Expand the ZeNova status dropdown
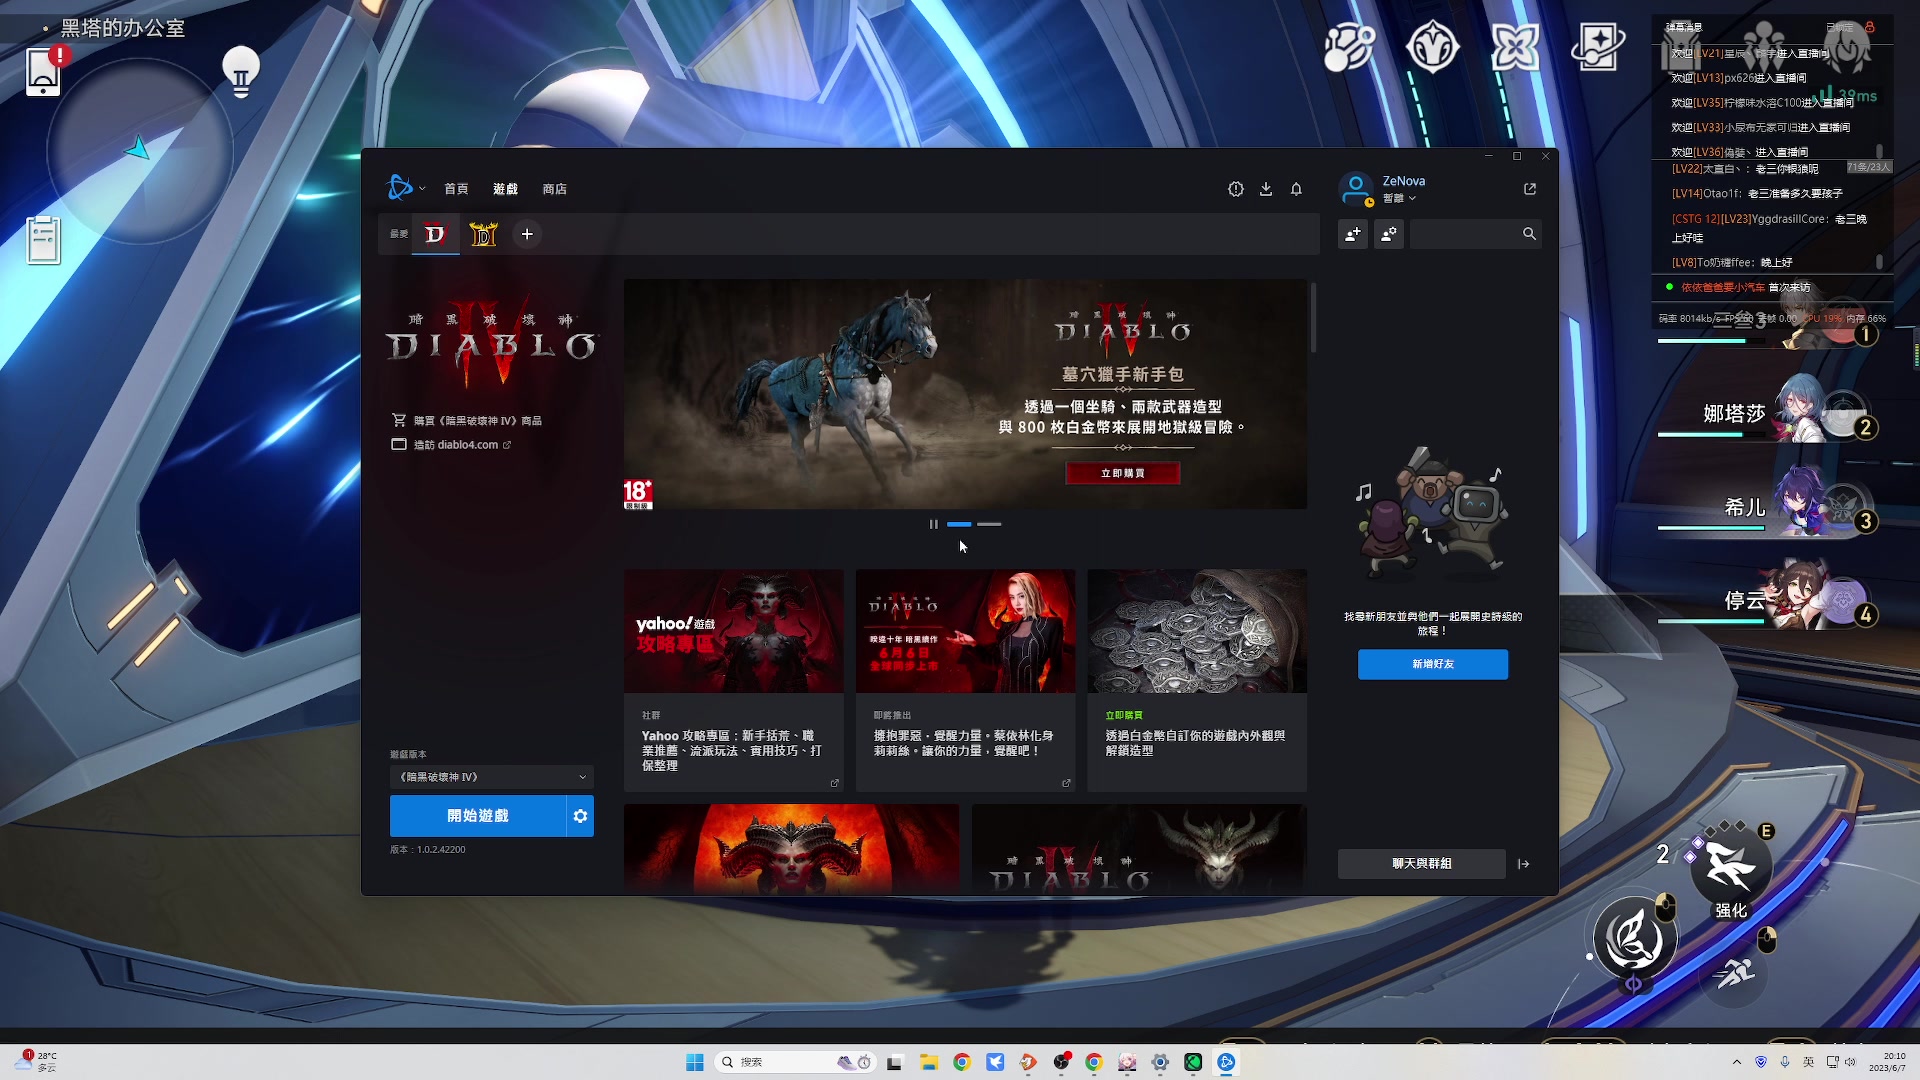The height and width of the screenshot is (1080, 1920). click(1399, 199)
